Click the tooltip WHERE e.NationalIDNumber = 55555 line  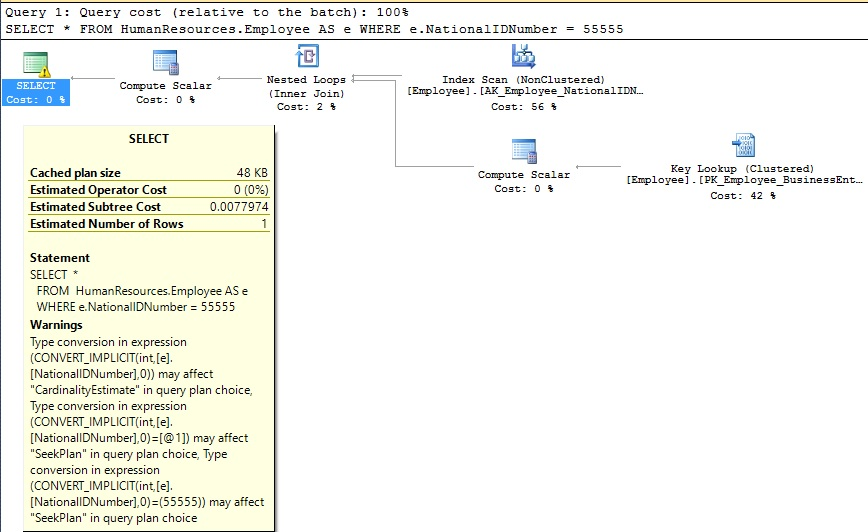pyautogui.click(x=136, y=307)
